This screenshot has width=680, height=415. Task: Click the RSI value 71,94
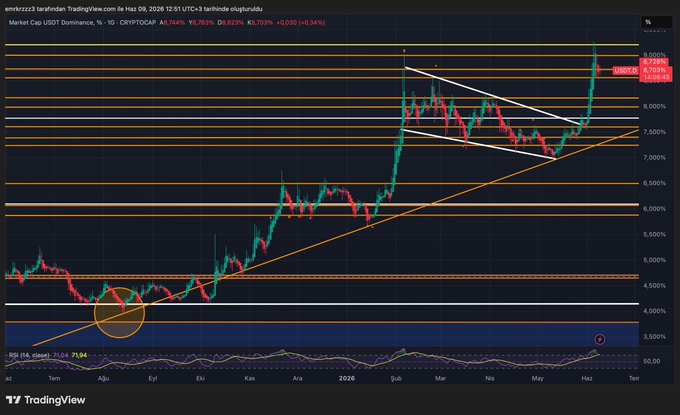click(x=79, y=355)
